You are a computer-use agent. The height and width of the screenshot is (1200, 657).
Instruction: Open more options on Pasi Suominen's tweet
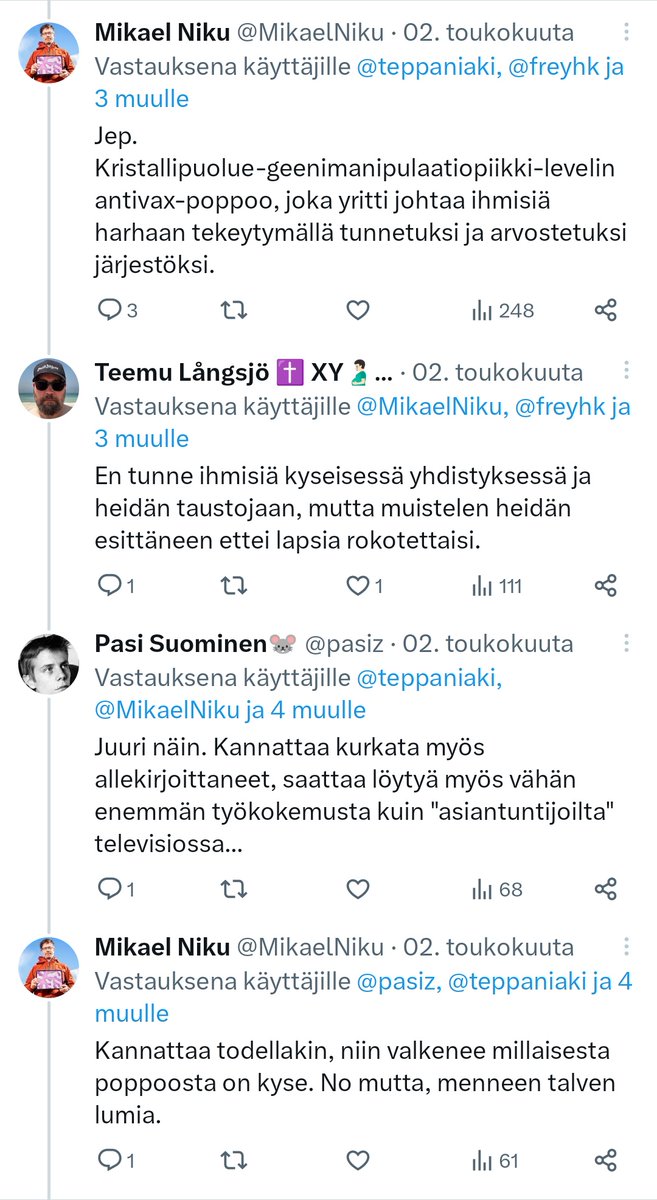[626, 643]
